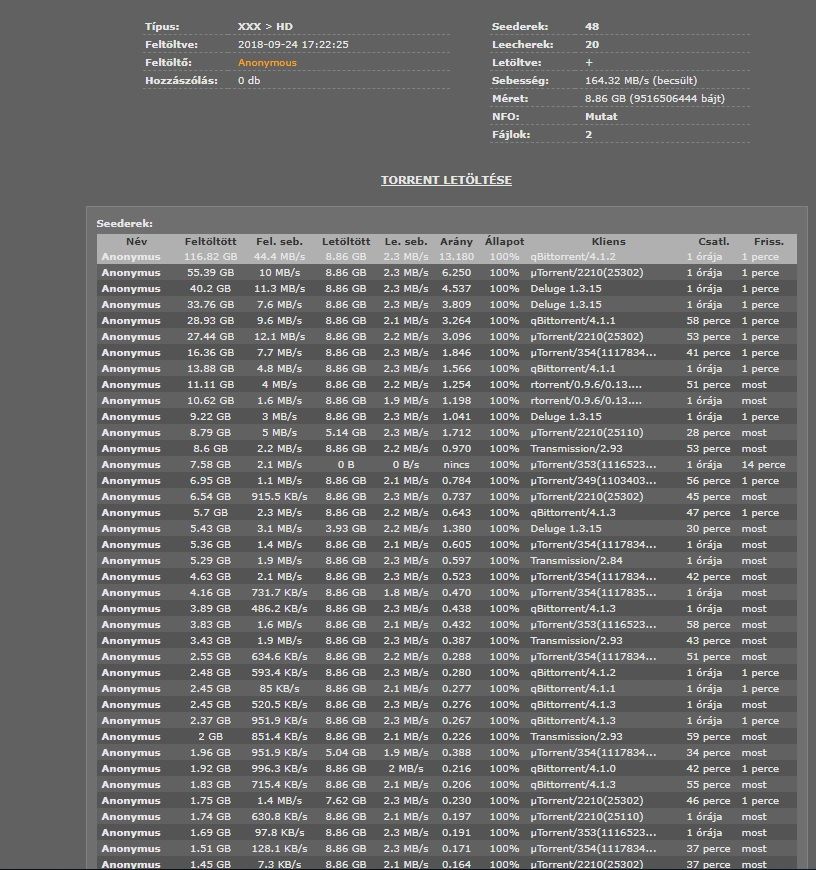Select the downloaded amount 7.62 GB
816x870 pixels.
[346, 801]
